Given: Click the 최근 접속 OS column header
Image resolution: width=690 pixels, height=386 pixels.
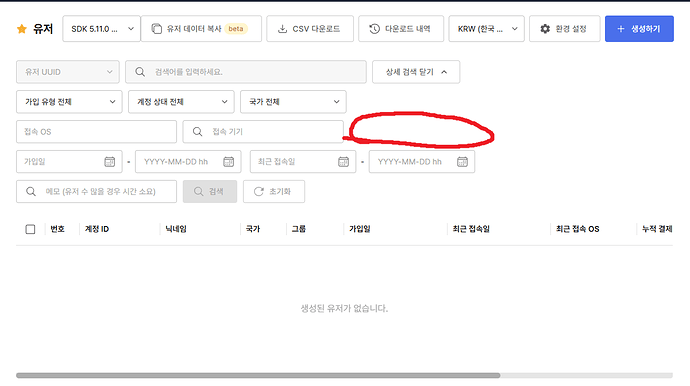Looking at the screenshot, I should pos(577,229).
